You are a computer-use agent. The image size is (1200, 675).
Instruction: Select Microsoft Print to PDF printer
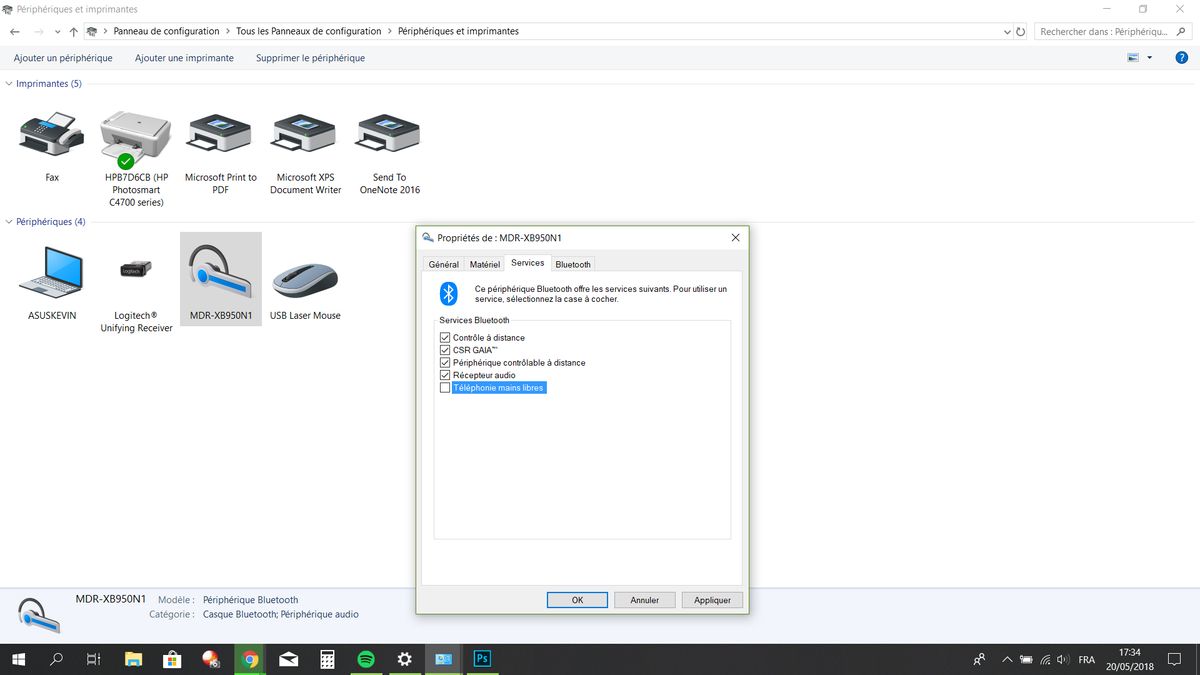pos(220,135)
